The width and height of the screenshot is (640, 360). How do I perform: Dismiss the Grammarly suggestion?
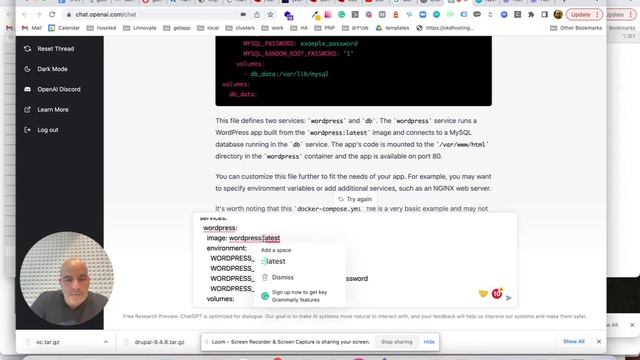click(282, 277)
